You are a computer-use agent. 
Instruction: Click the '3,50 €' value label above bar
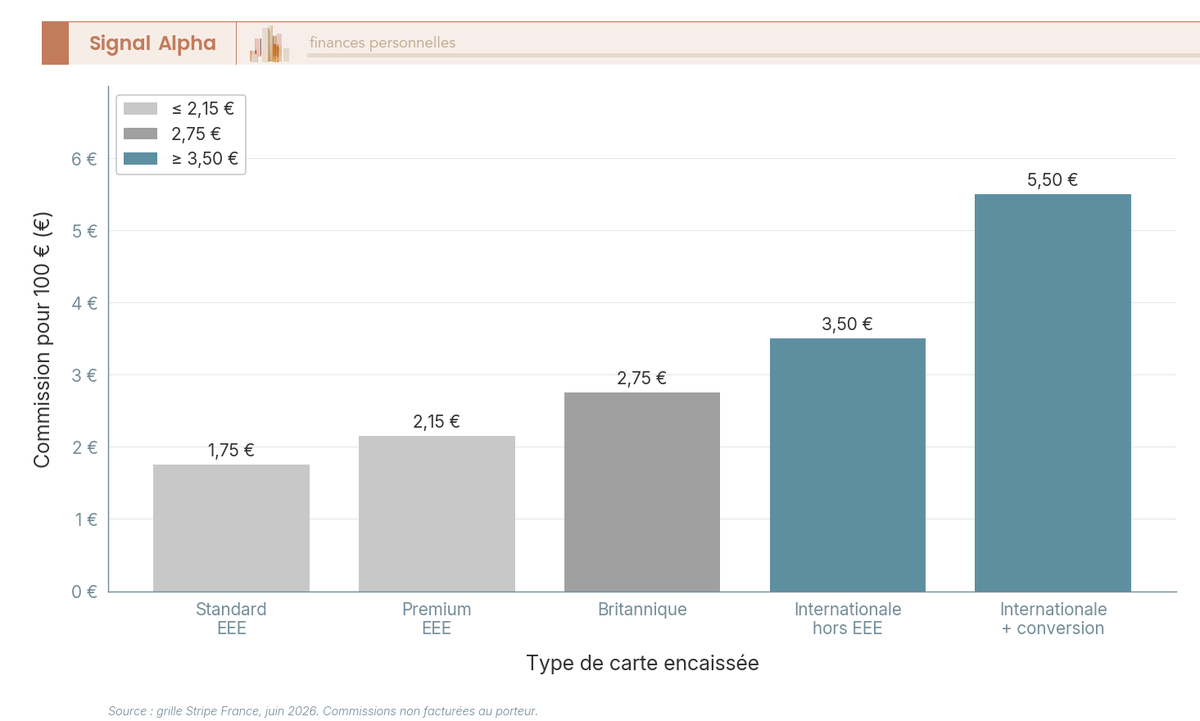click(848, 324)
